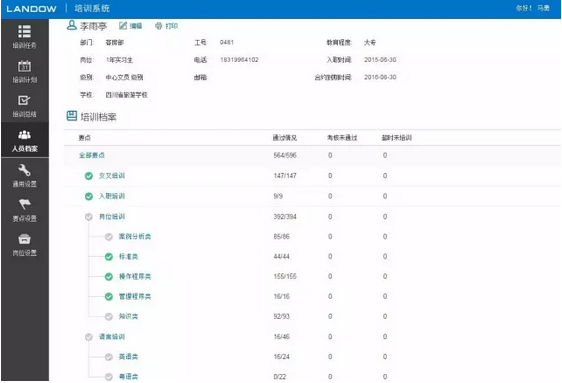Click the value 92/93

click(281, 317)
